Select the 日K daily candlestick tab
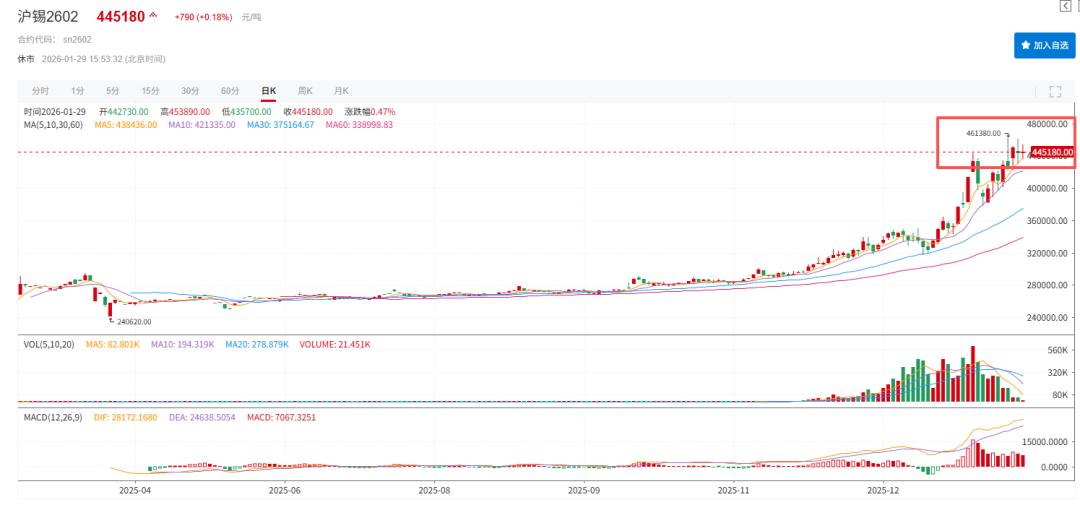Screen dimensions: 1080x505 coord(268,91)
